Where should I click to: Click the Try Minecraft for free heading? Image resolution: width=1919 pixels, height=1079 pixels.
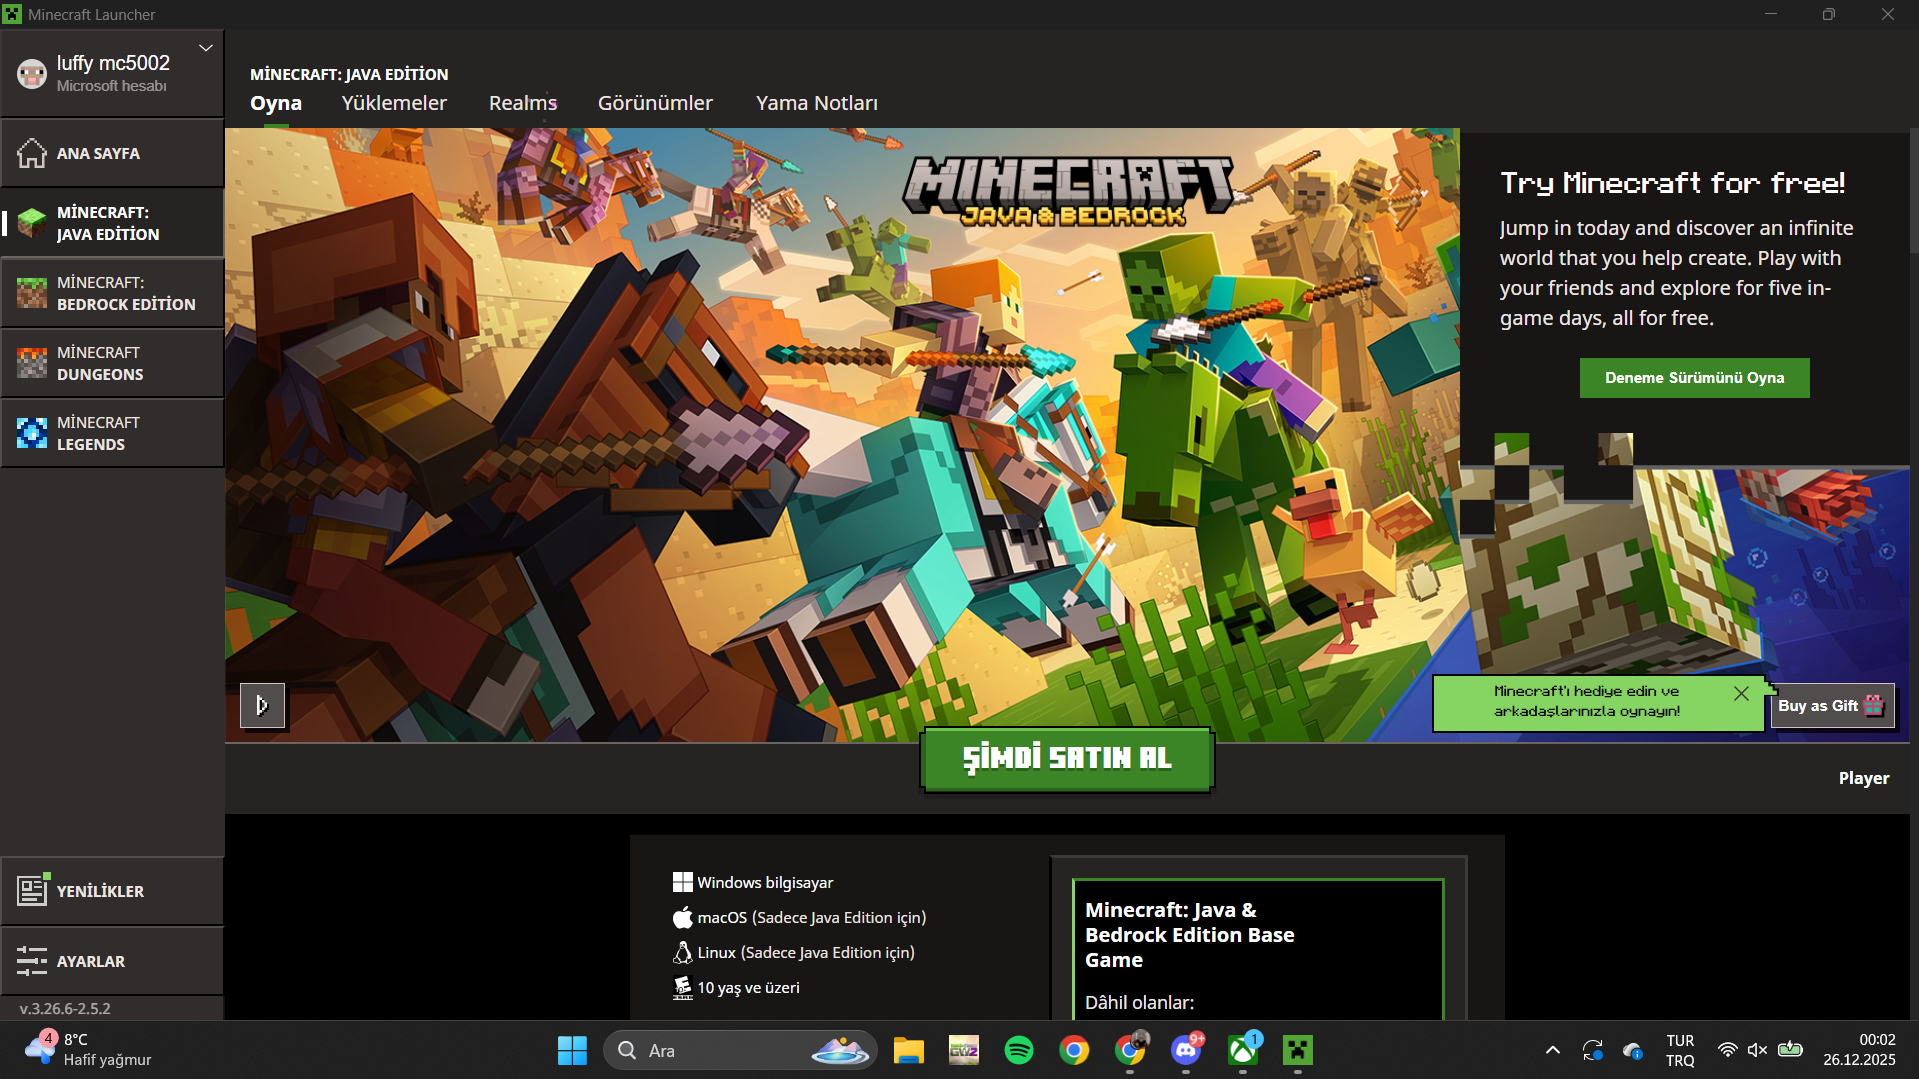(x=1673, y=183)
